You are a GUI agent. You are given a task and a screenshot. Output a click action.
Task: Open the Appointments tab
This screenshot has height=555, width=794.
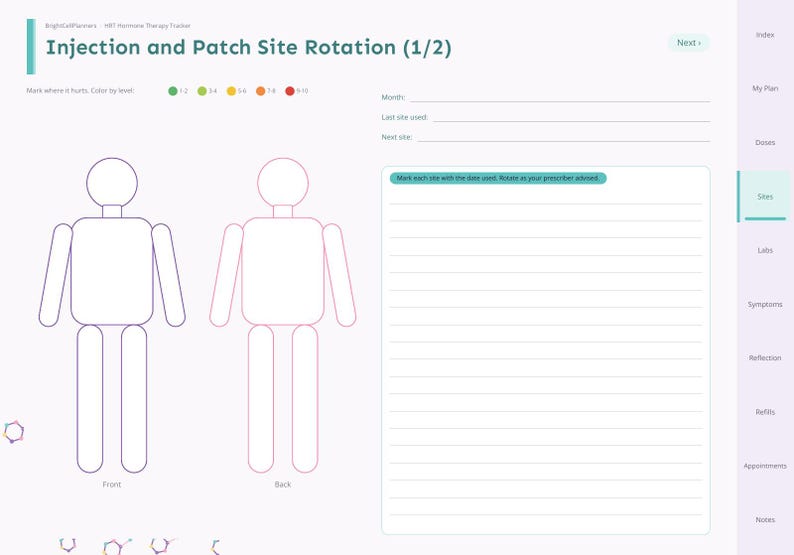click(765, 466)
